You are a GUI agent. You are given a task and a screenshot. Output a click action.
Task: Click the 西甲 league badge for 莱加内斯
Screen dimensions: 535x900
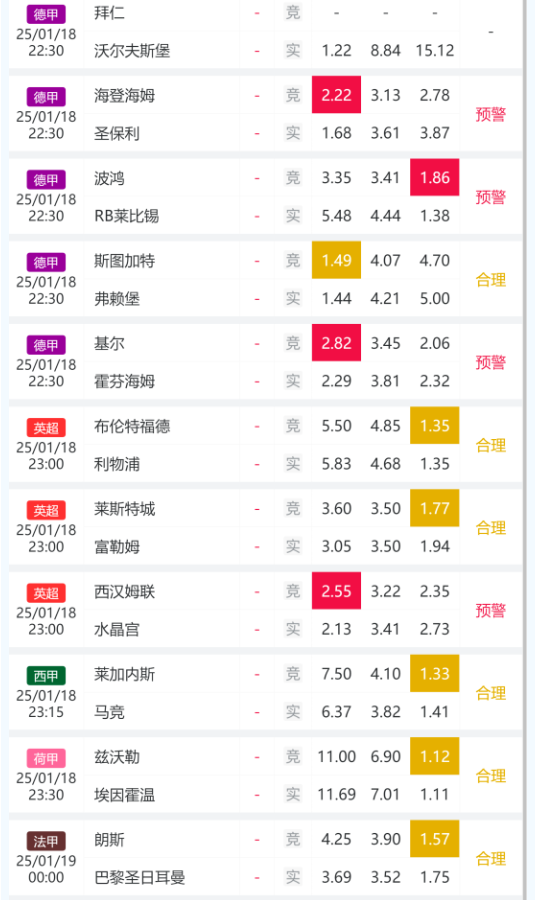click(x=46, y=676)
